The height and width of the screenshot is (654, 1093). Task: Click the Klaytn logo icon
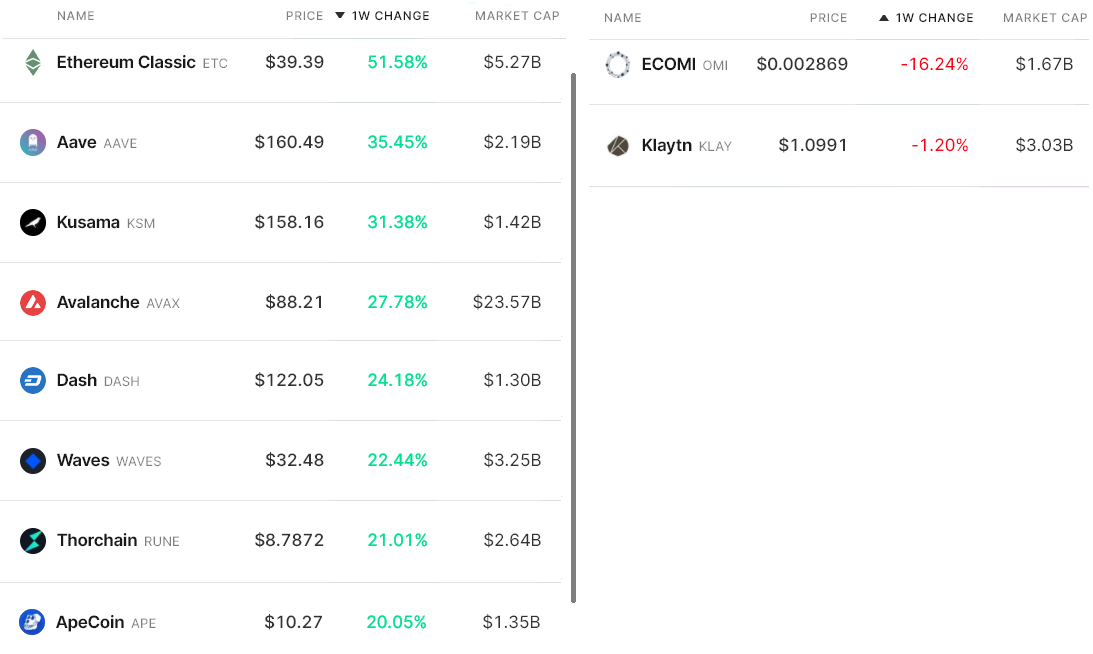coord(618,146)
